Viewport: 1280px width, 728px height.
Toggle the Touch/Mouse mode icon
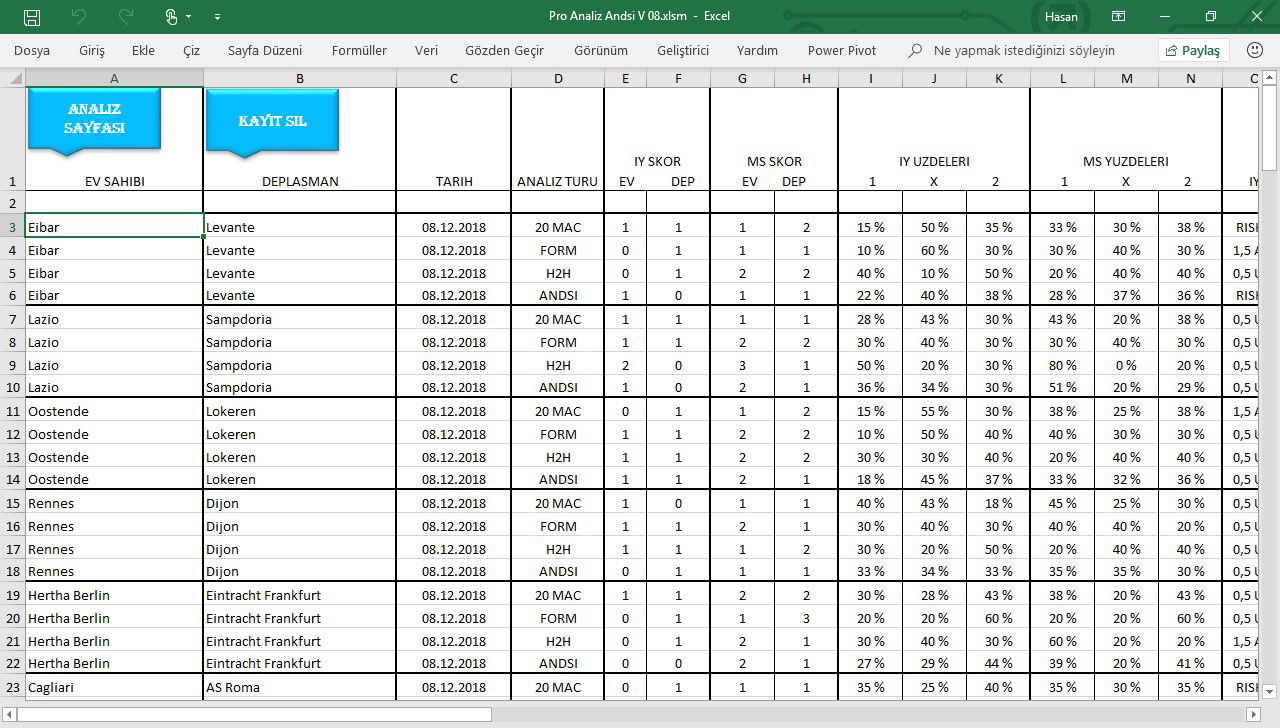click(171, 17)
